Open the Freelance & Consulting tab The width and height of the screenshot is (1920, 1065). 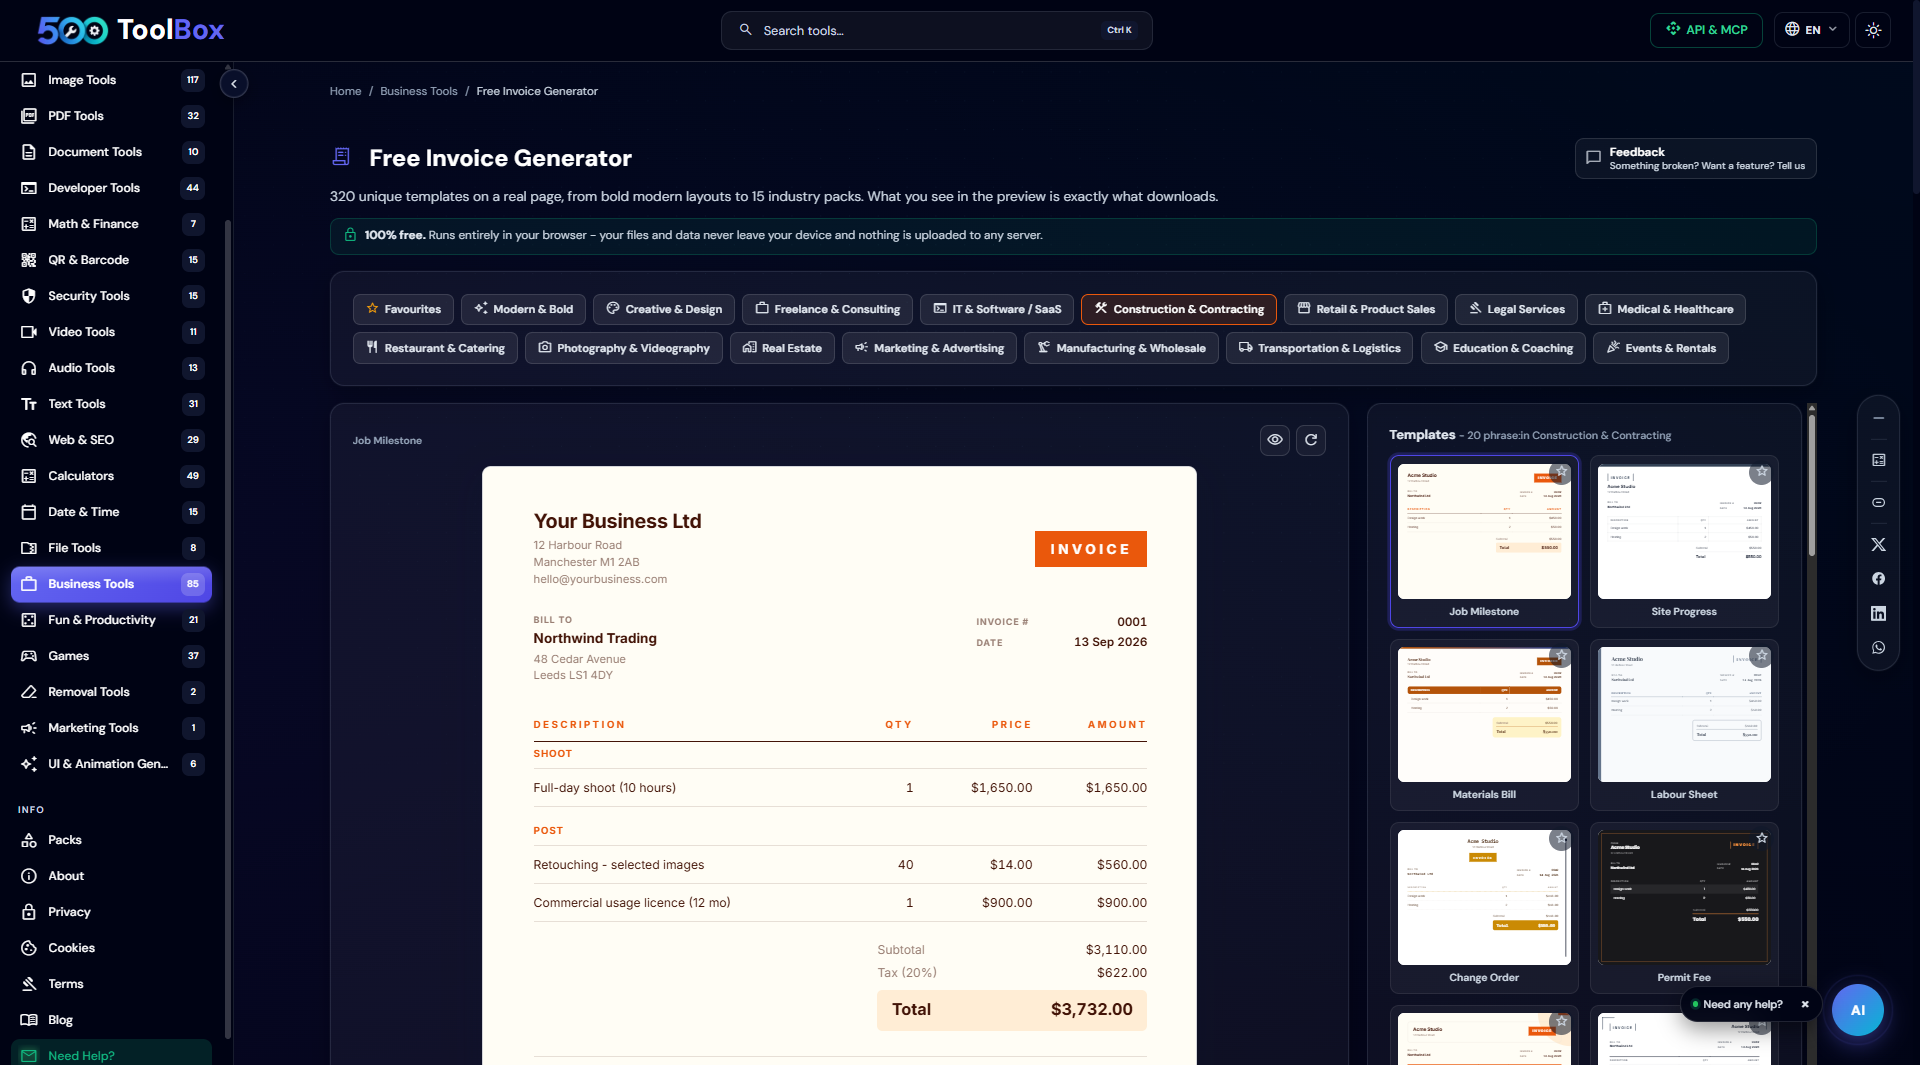pos(827,309)
